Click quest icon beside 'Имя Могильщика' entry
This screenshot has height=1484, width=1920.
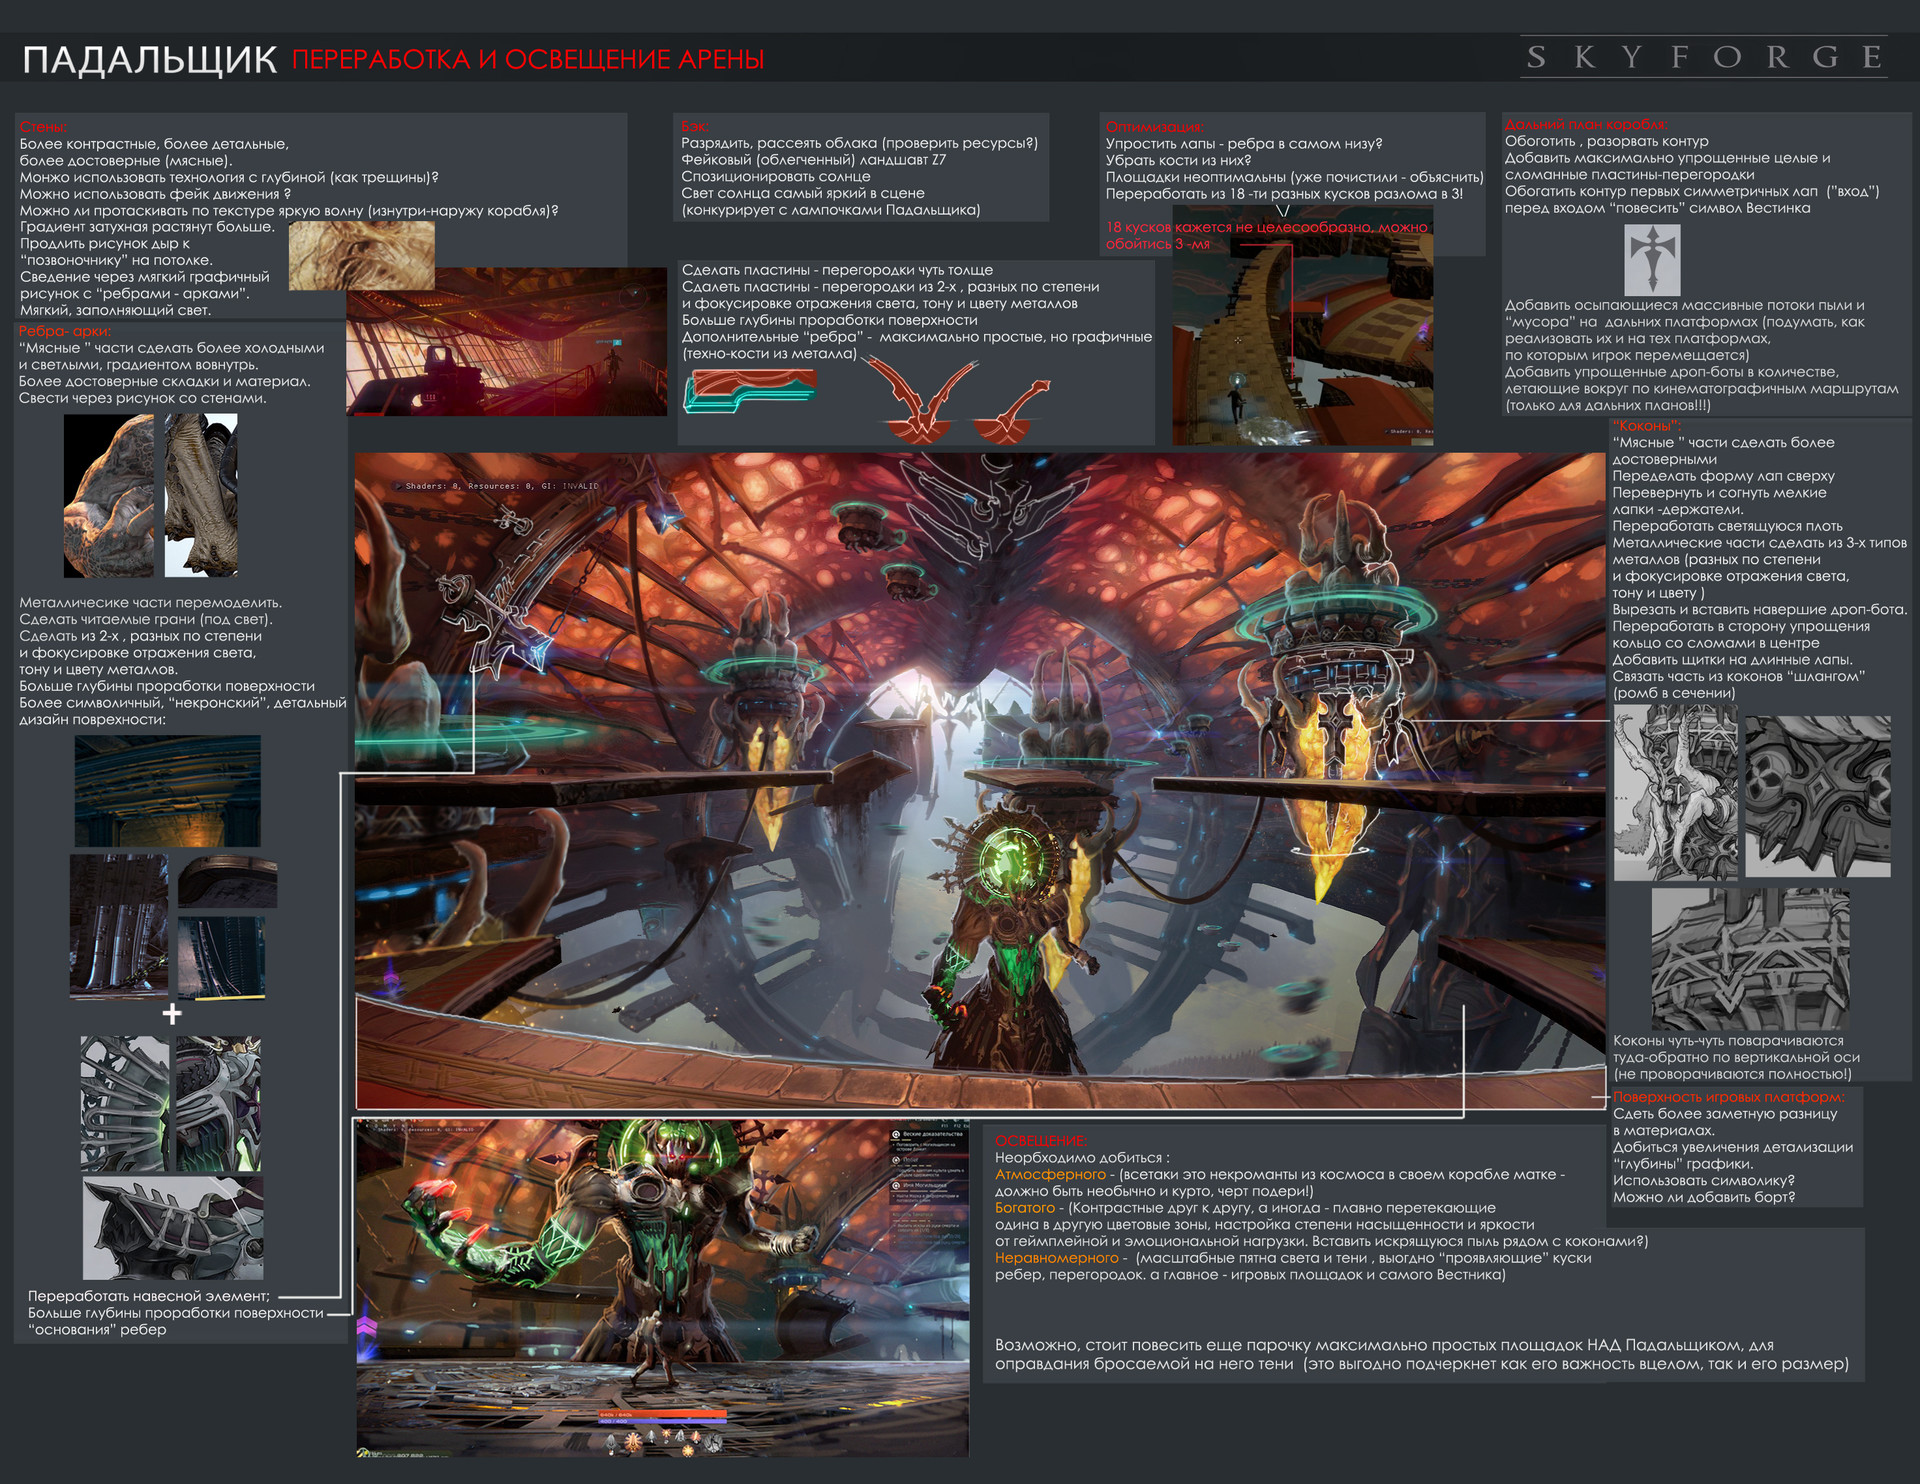[895, 1186]
